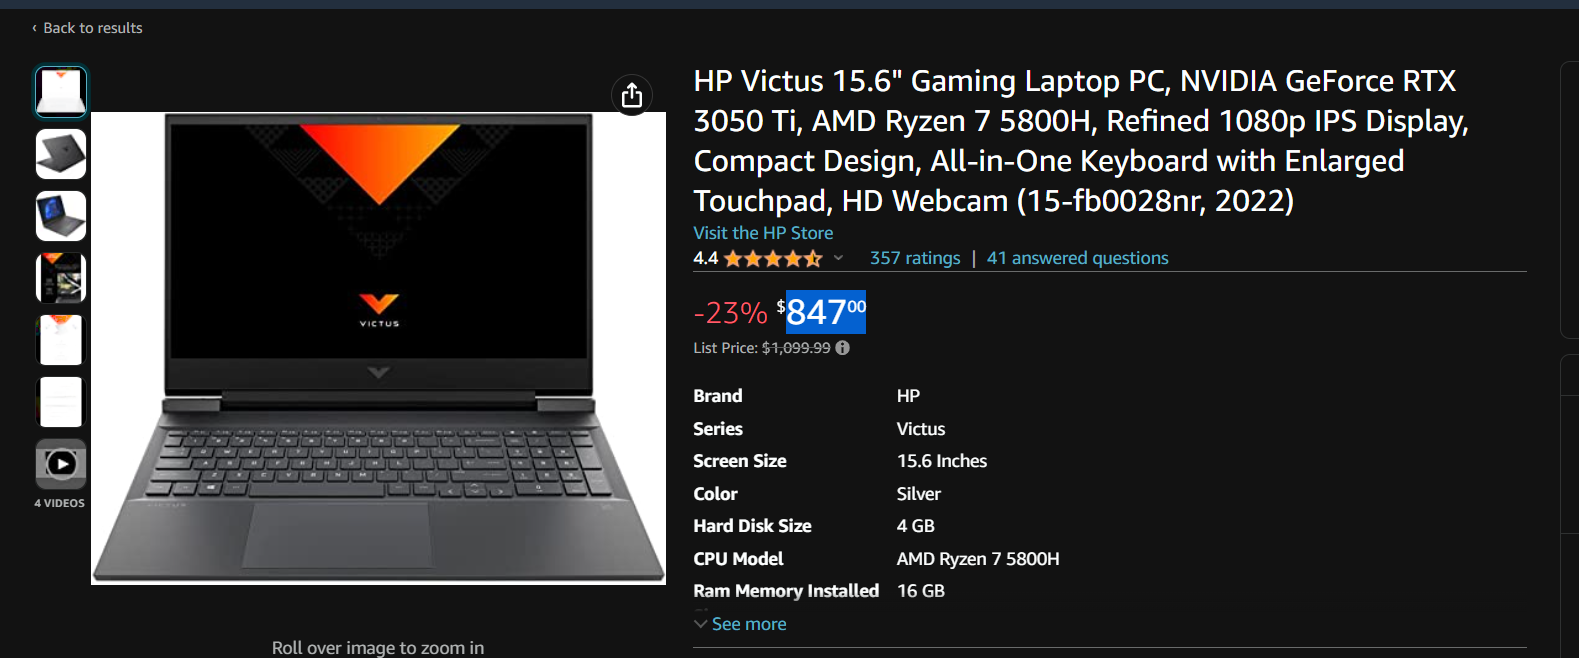Viewport: 1579px width, 658px height.
Task: Select the fourth feature graphic thumbnail
Action: coord(61,278)
